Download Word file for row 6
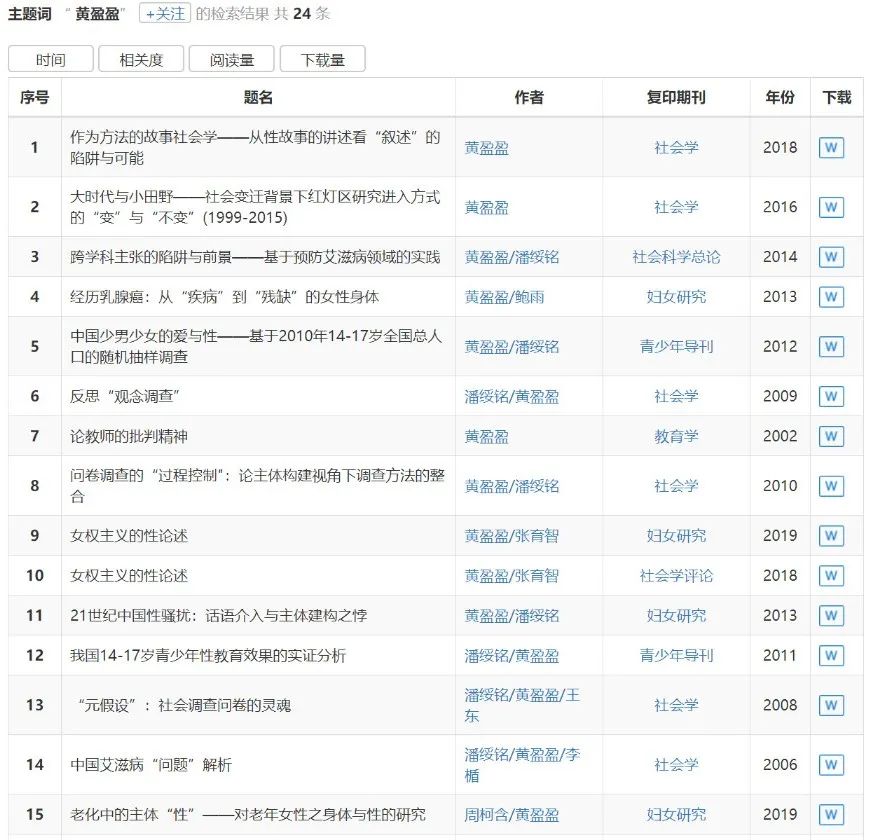 pyautogui.click(x=831, y=396)
